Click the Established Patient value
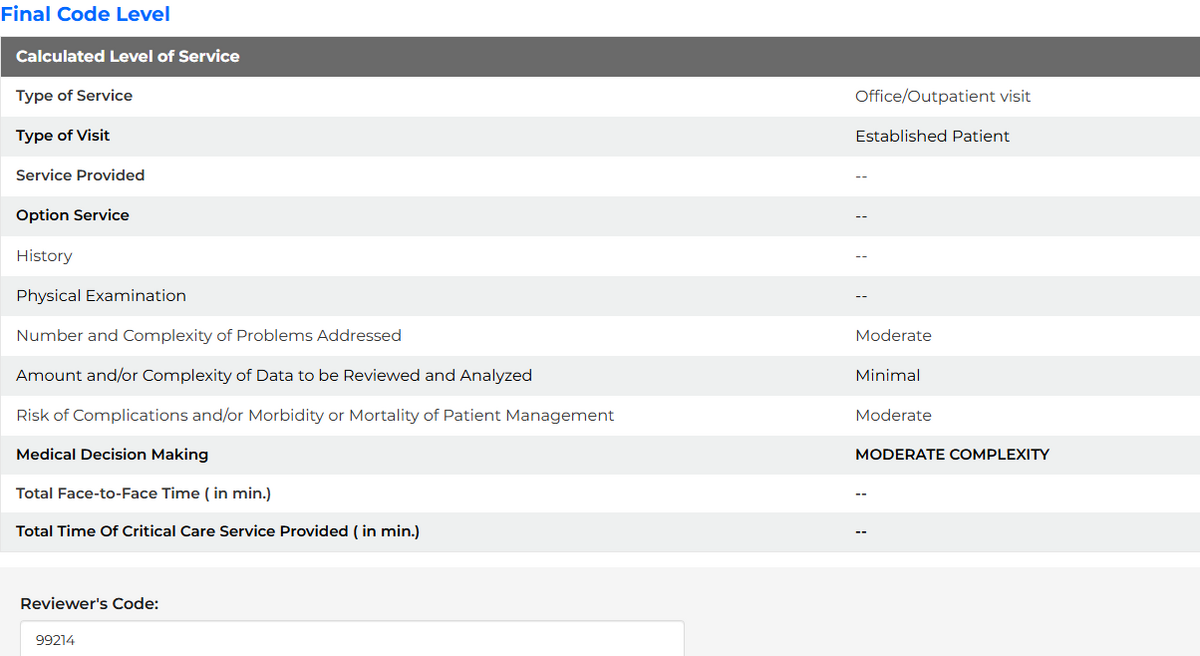Screen dimensions: 1200x656 pyautogui.click(x=932, y=136)
